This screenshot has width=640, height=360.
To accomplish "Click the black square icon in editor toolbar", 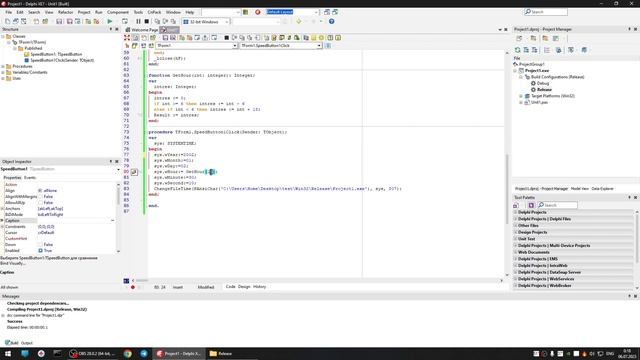I will pos(227,38).
